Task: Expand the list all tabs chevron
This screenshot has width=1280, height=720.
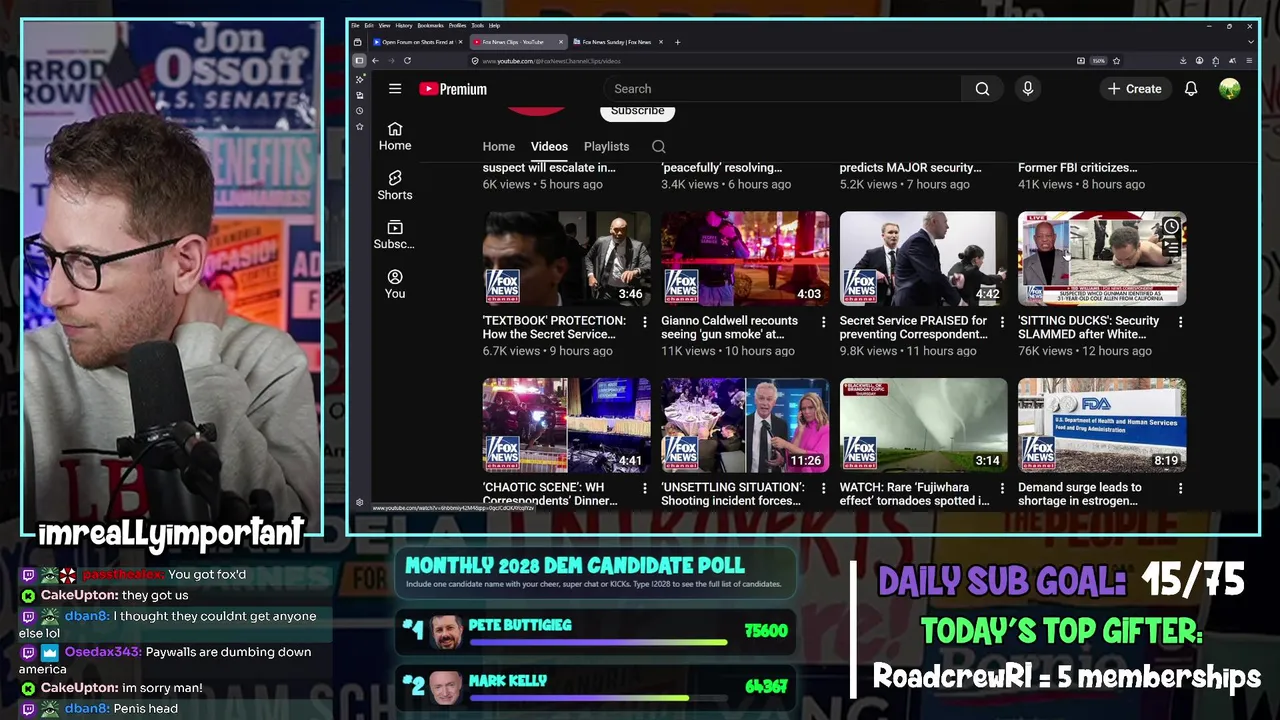Action: (x=1250, y=42)
